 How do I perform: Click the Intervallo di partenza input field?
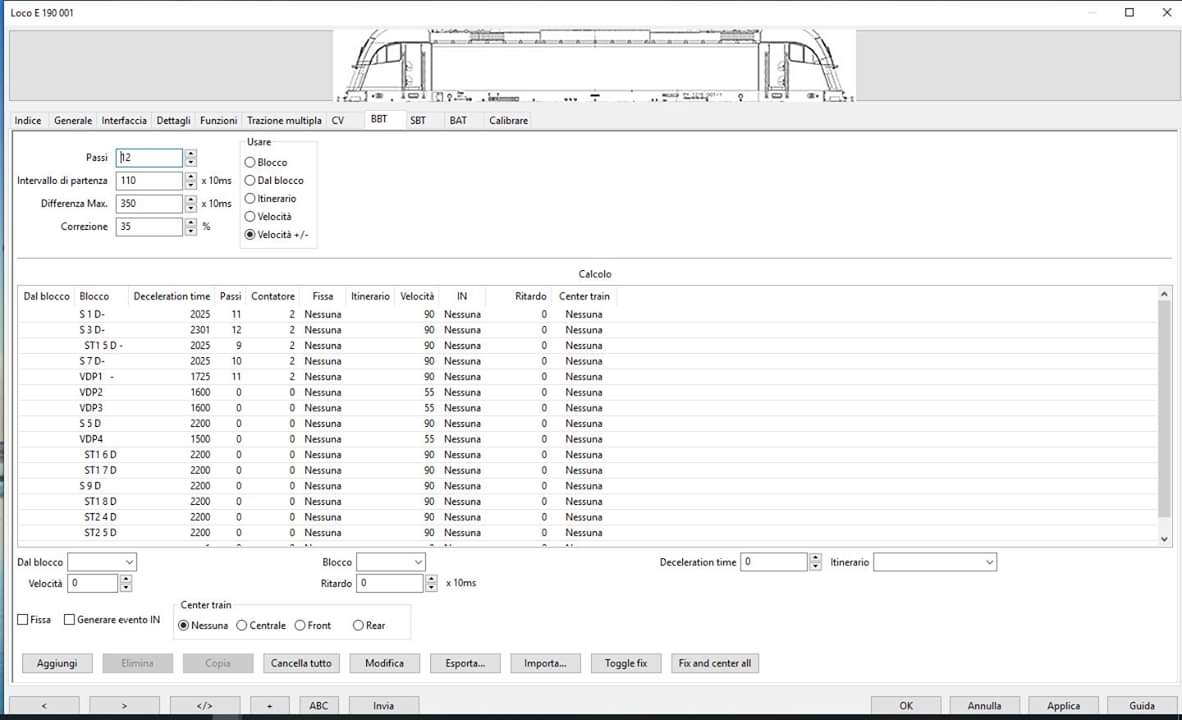(149, 181)
